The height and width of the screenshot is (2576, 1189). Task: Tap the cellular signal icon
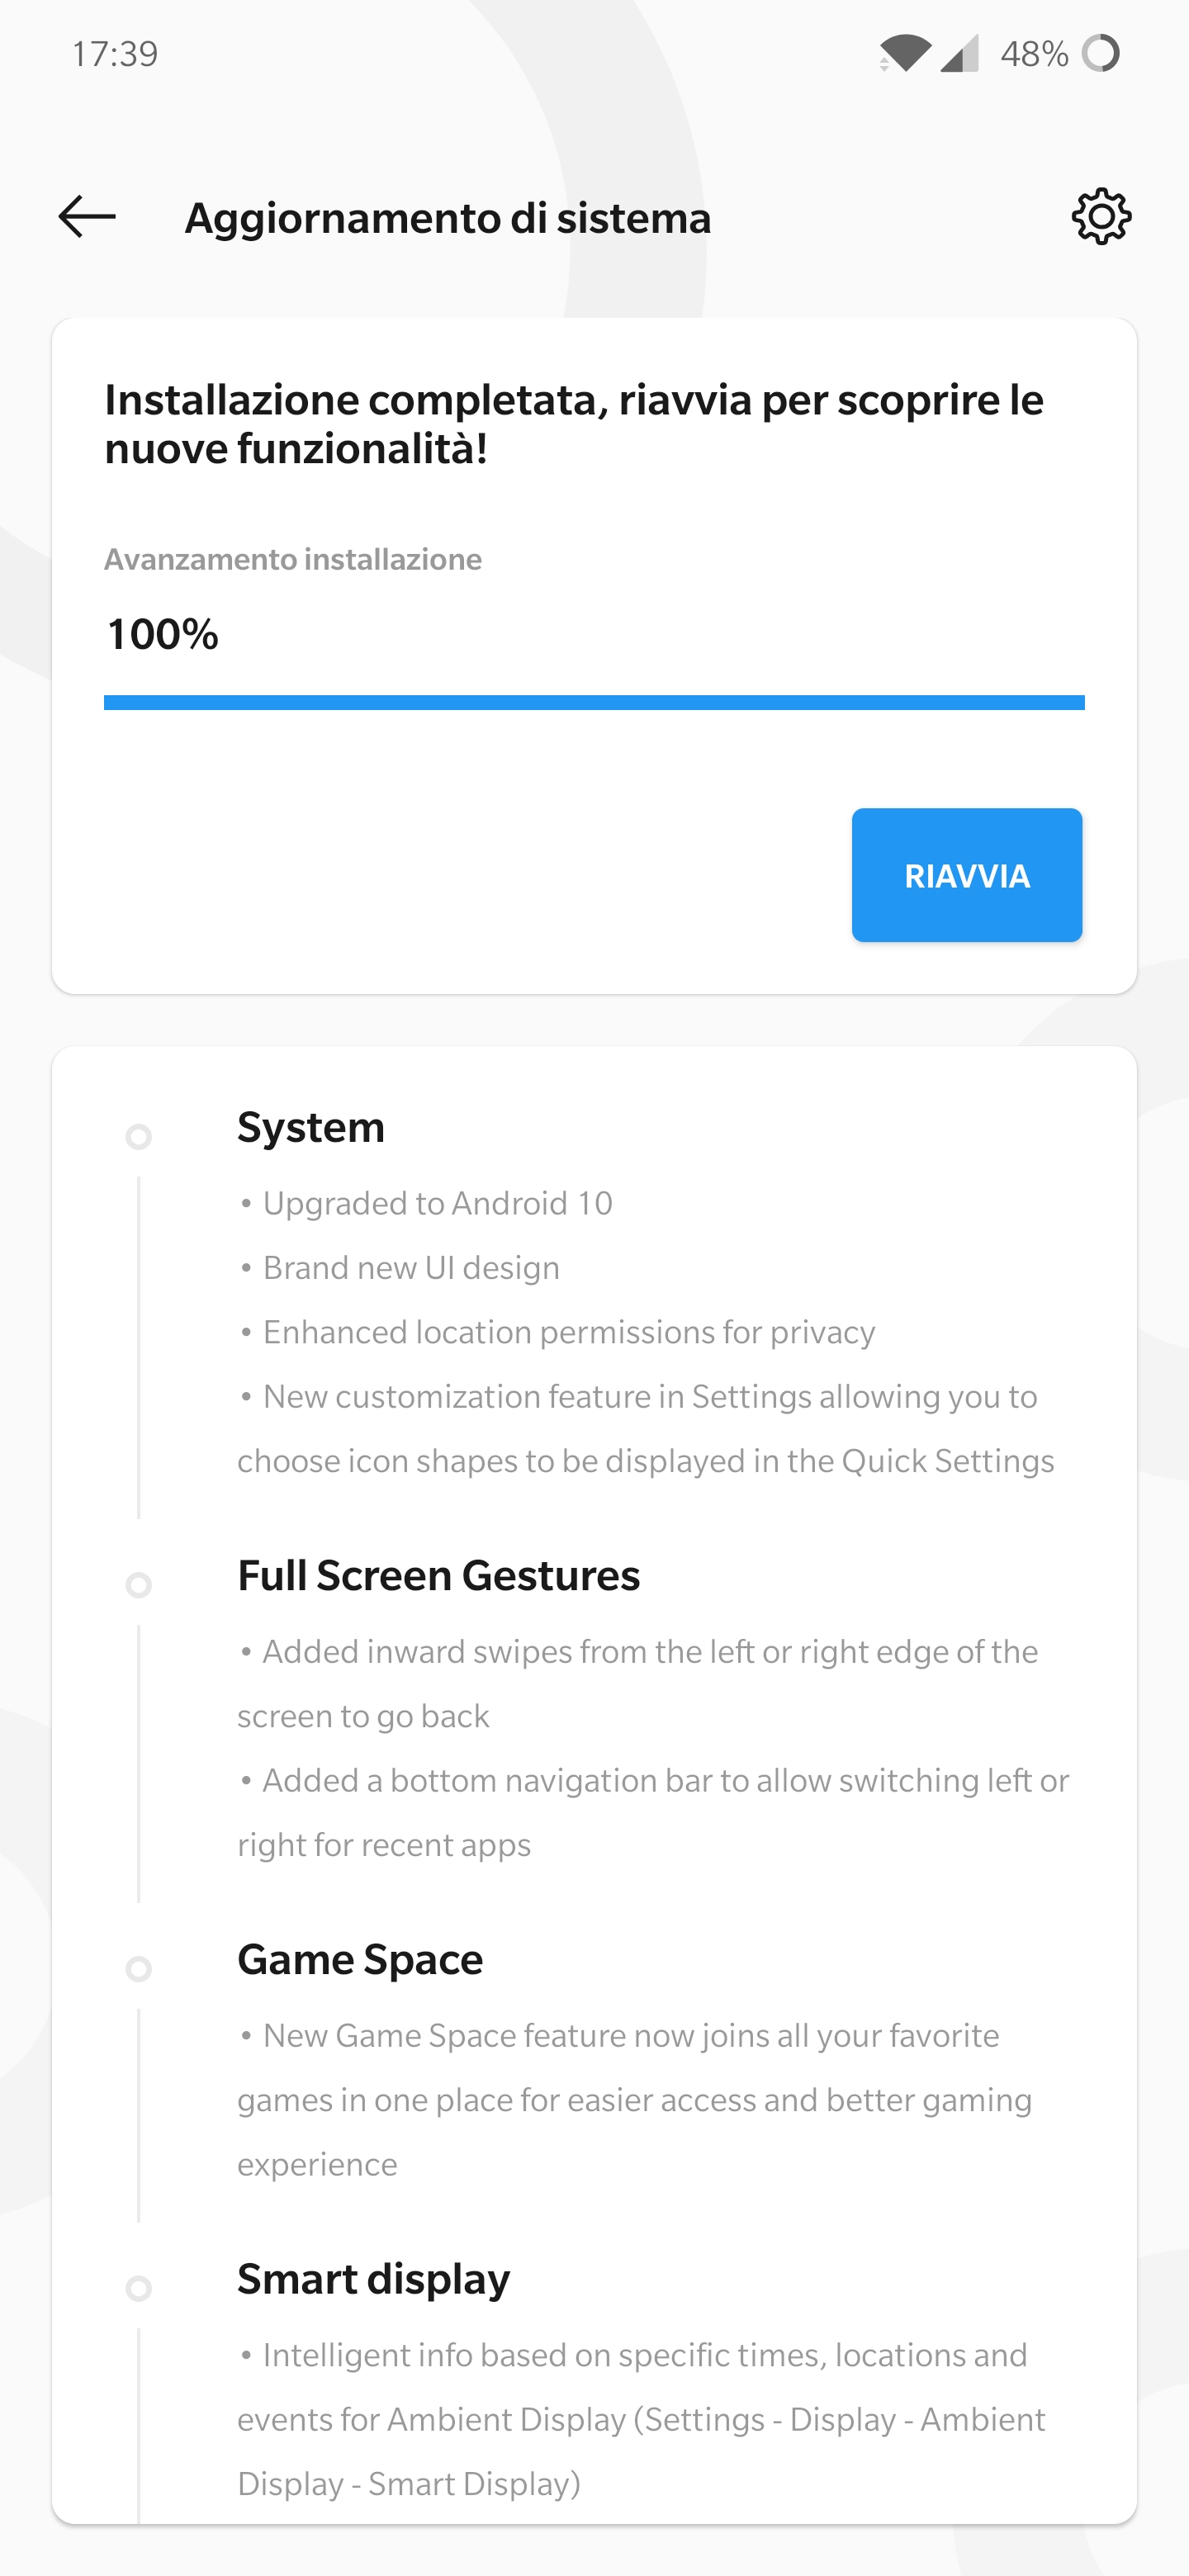pos(959,53)
